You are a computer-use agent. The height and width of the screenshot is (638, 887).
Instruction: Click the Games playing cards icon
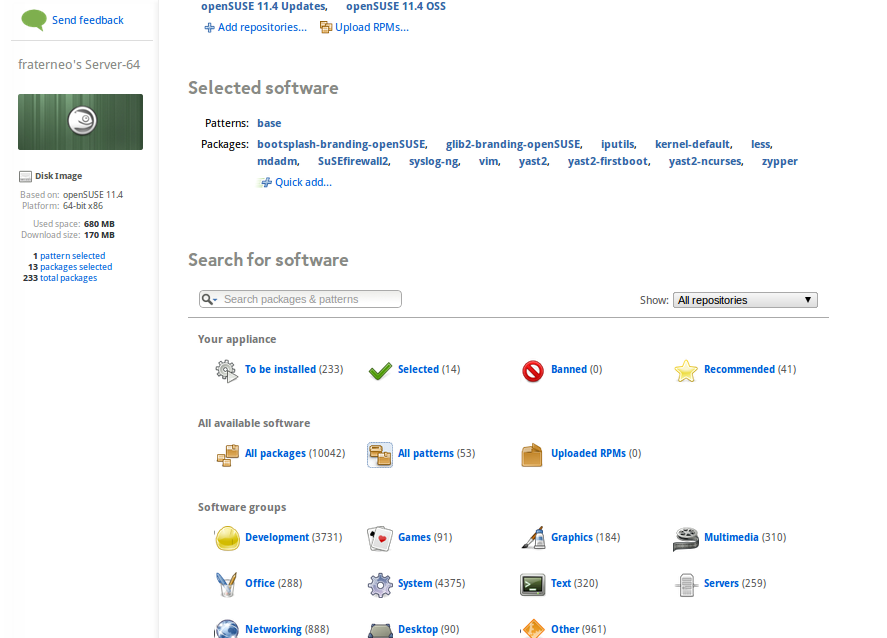380,538
